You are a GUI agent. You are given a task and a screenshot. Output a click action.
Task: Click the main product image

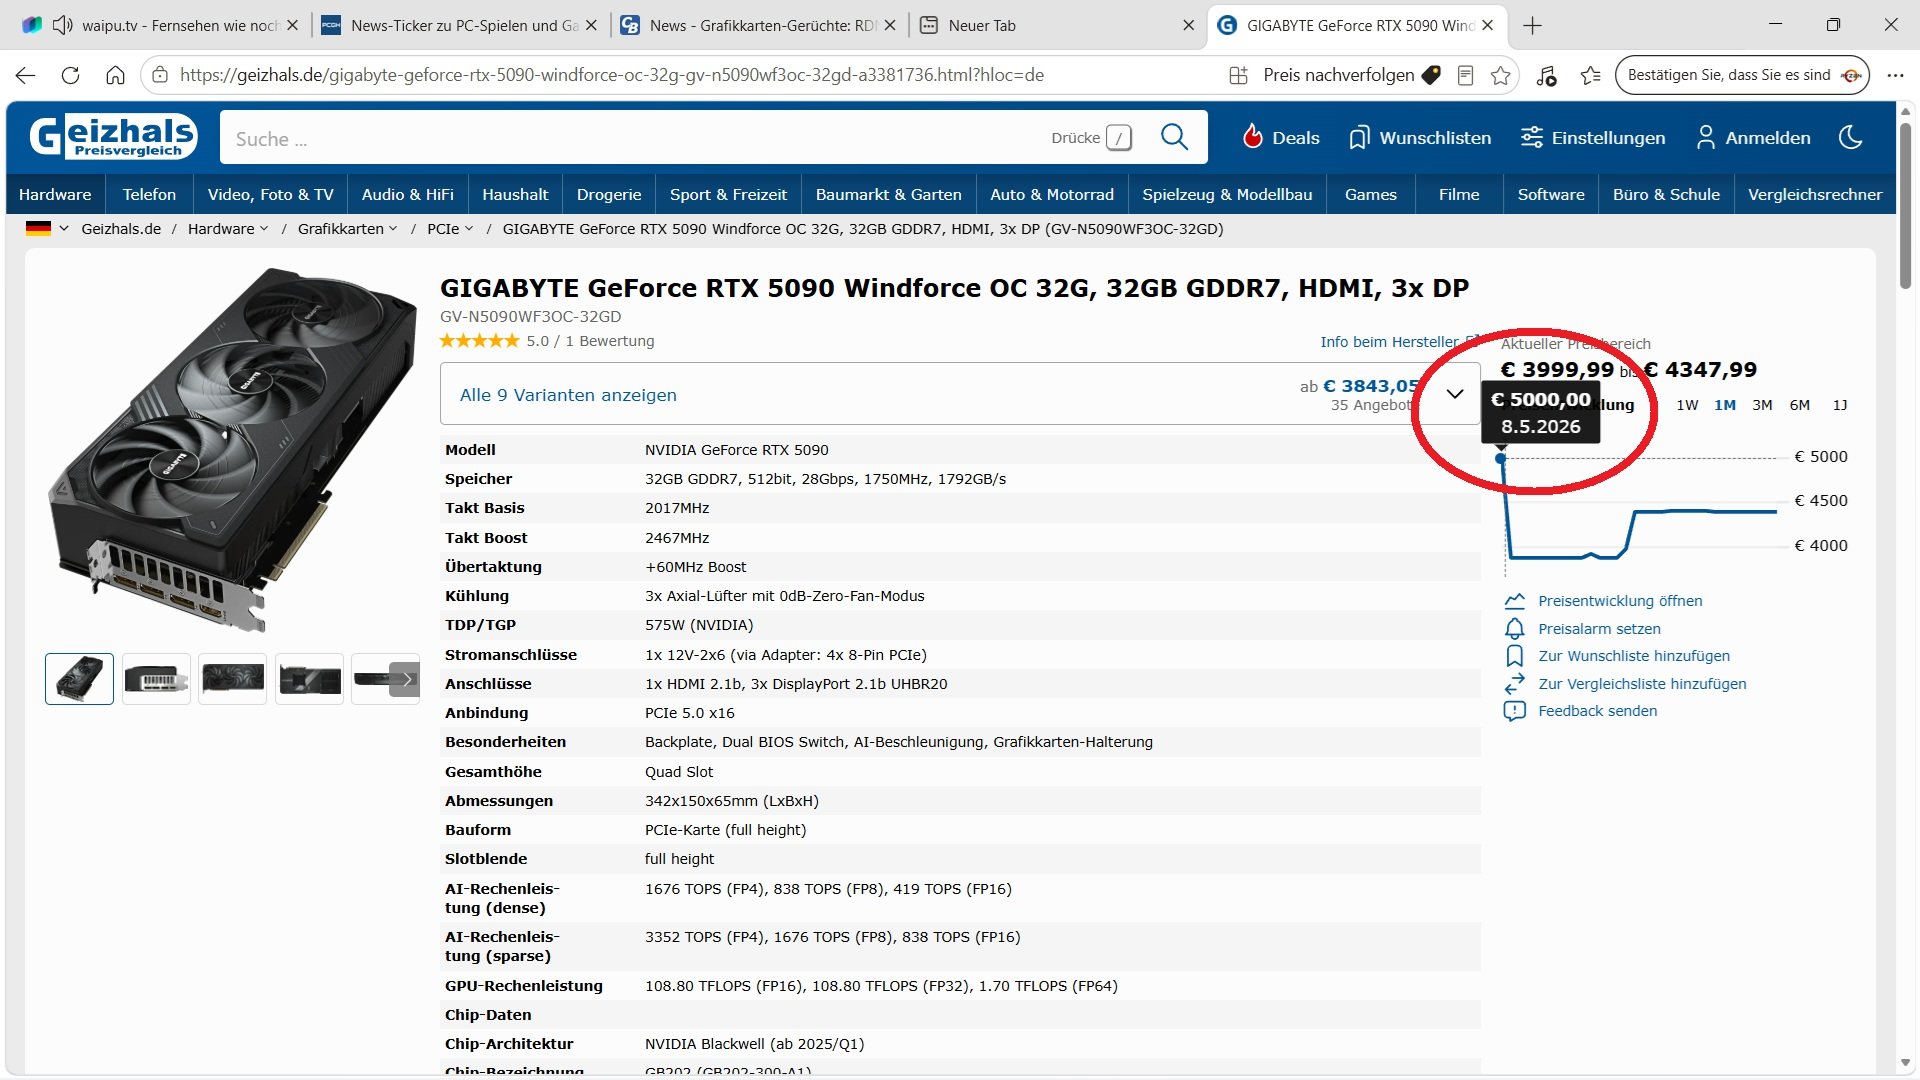[x=232, y=450]
